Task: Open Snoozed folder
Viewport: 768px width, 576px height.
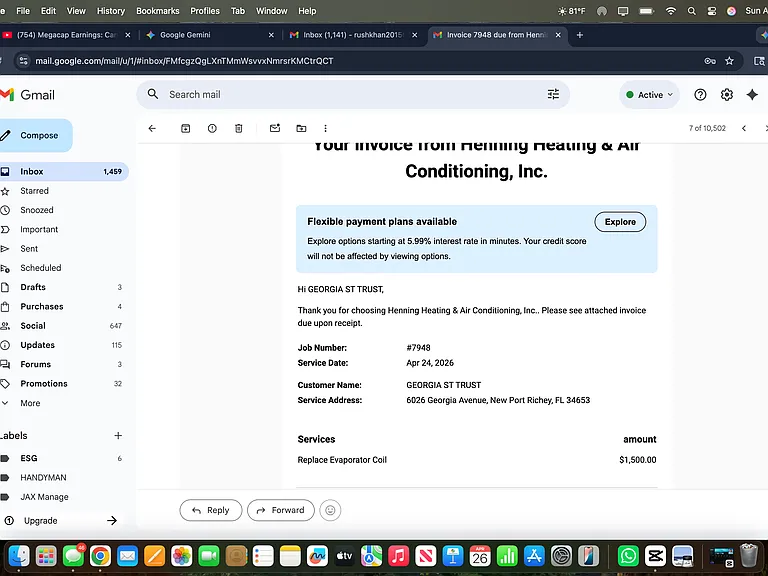Action: pos(63,210)
